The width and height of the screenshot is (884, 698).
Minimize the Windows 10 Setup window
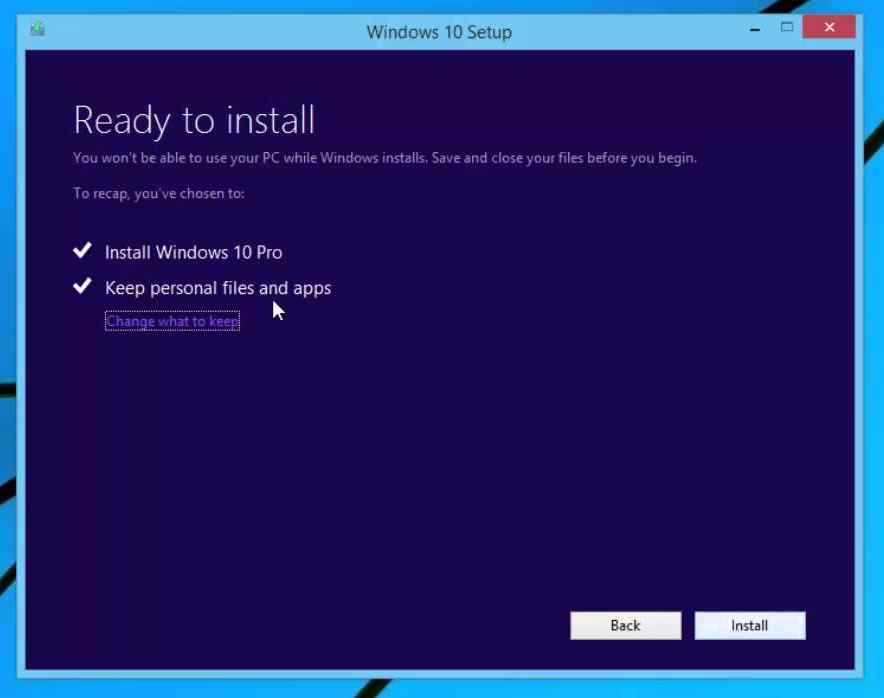(x=755, y=28)
